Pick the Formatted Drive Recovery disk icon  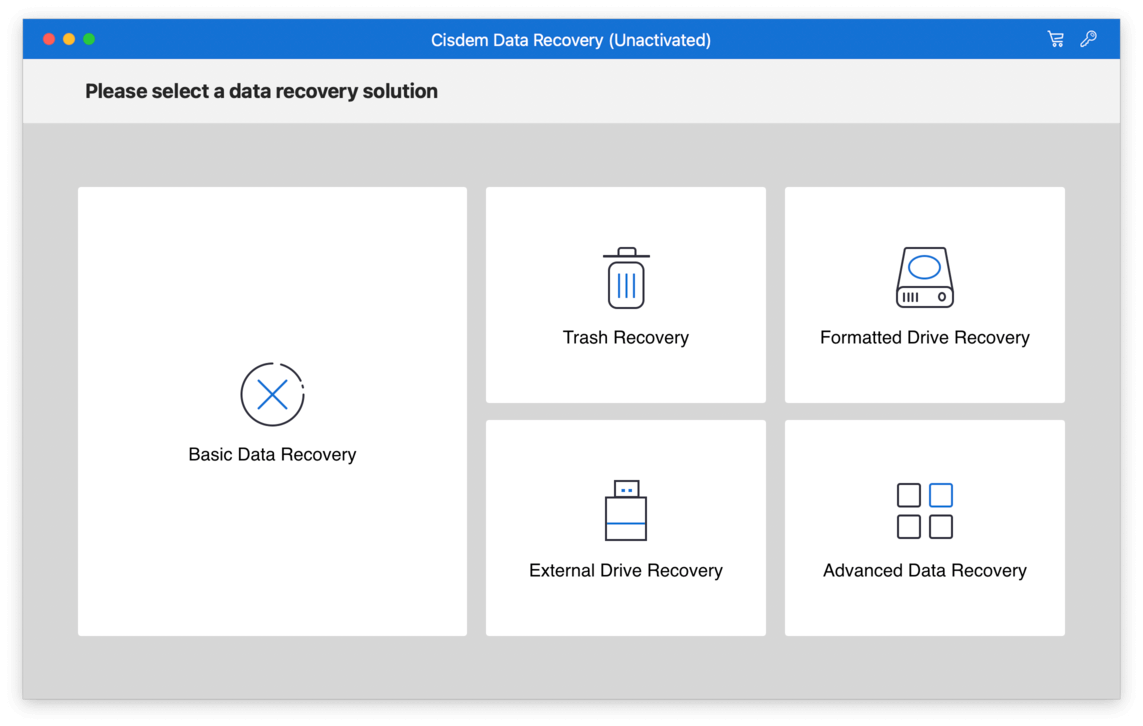click(x=924, y=278)
